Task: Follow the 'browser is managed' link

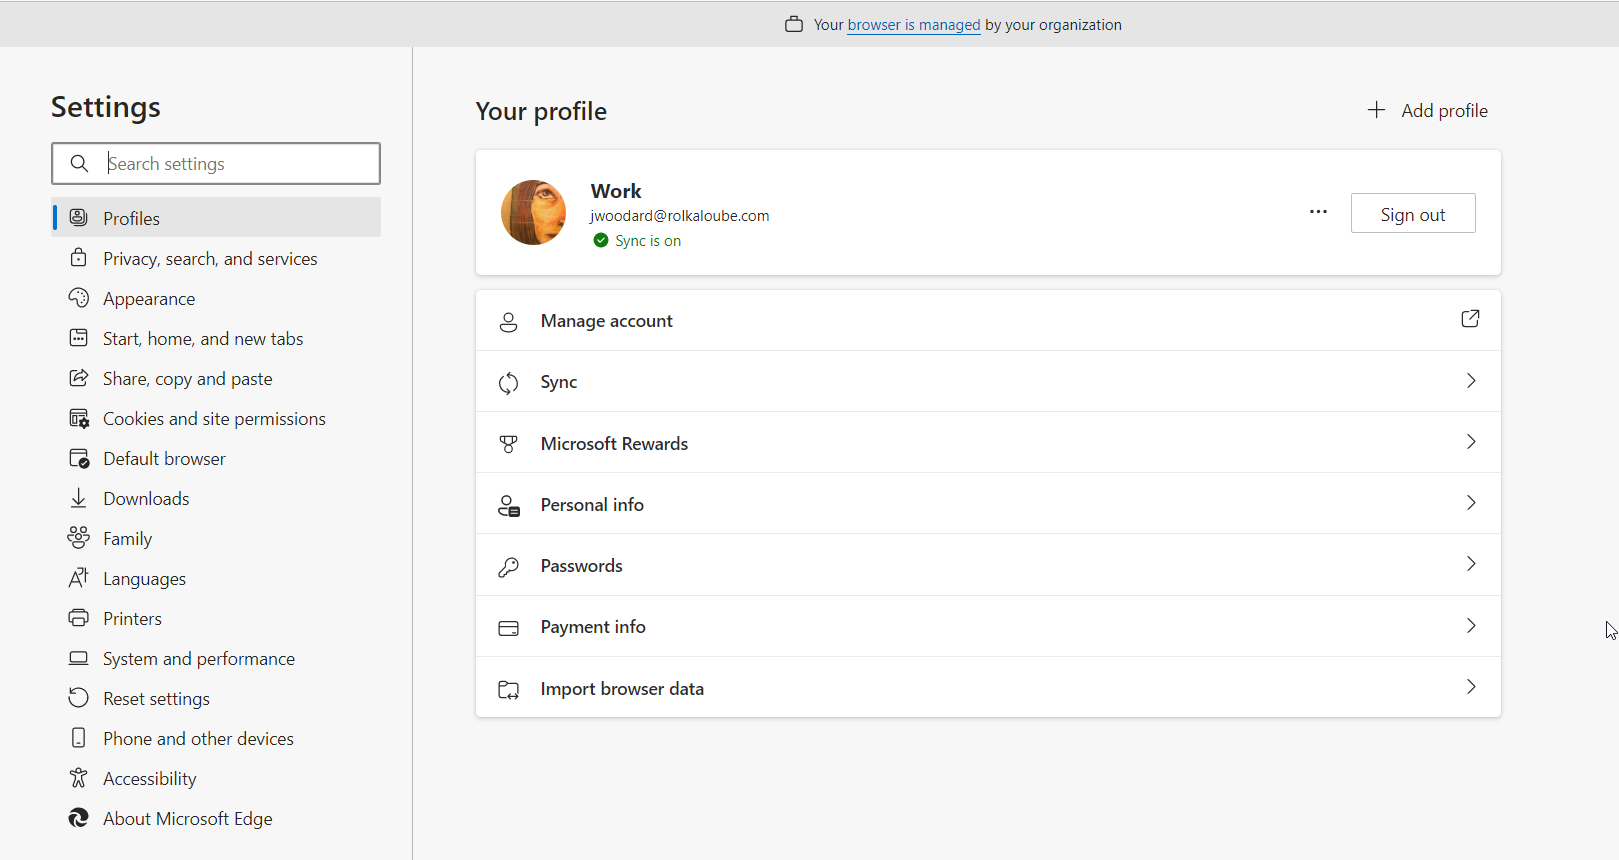Action: [x=913, y=25]
